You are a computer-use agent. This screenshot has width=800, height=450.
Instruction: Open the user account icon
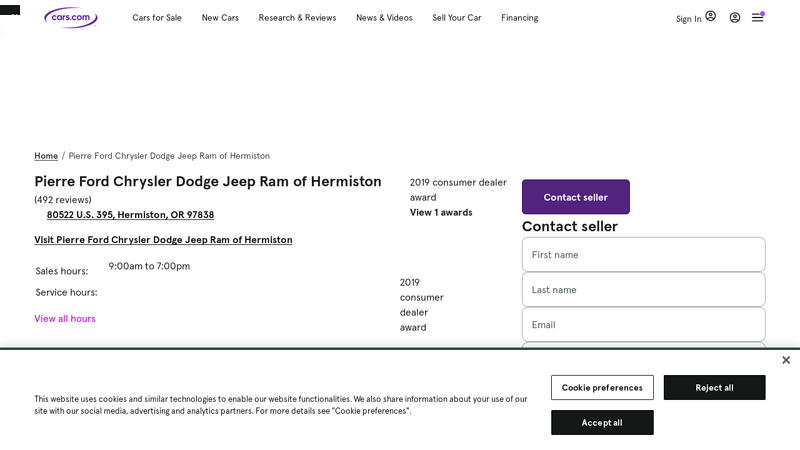click(735, 18)
